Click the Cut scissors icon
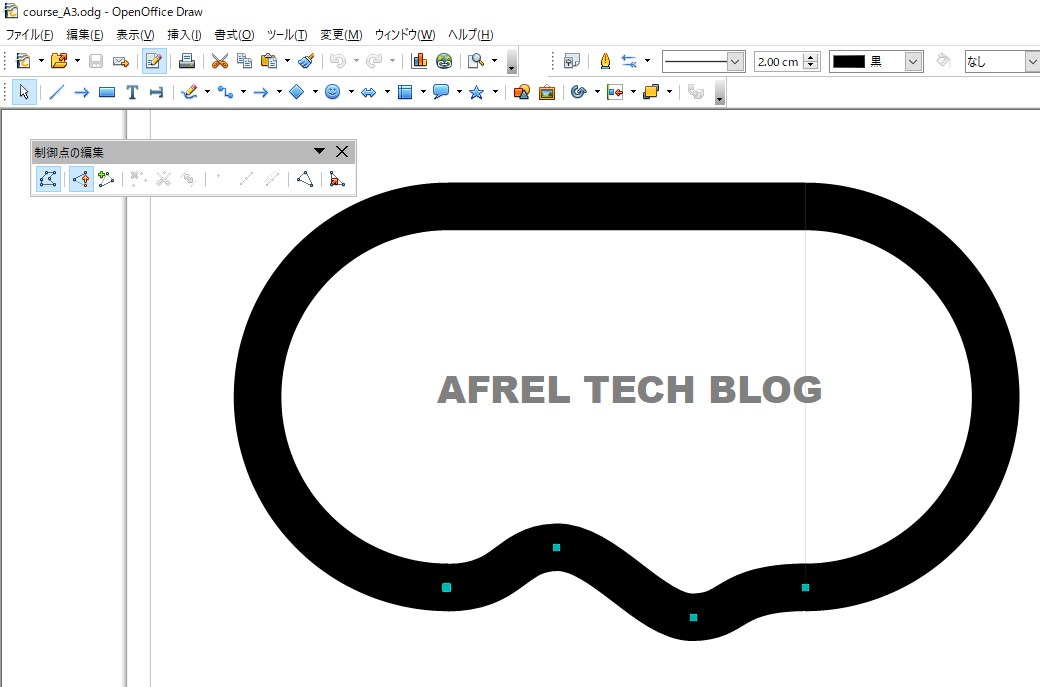Image resolution: width=1040 pixels, height=687 pixels. click(x=219, y=61)
